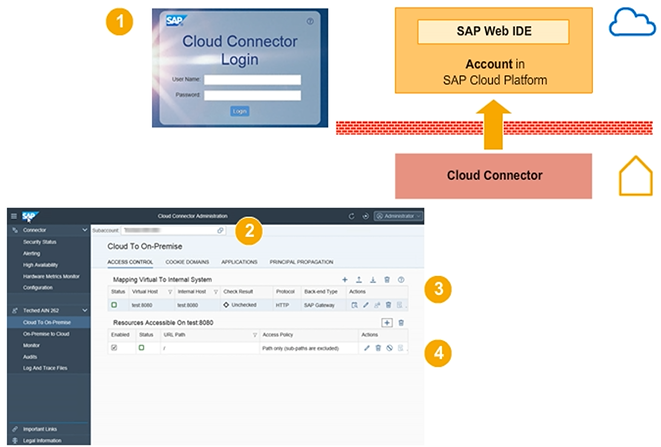Toggle the Enabled checkbox for URL path /
Screen dimensions: 661x447
coord(113,347)
